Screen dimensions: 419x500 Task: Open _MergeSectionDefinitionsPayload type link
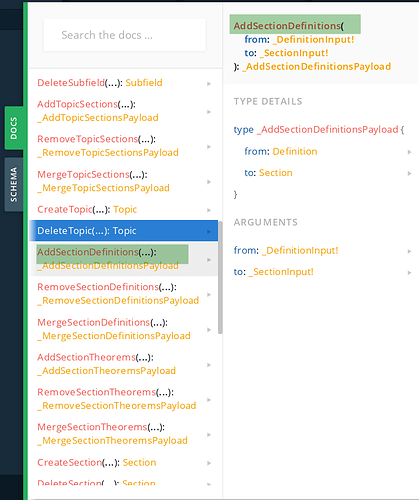pos(114,336)
